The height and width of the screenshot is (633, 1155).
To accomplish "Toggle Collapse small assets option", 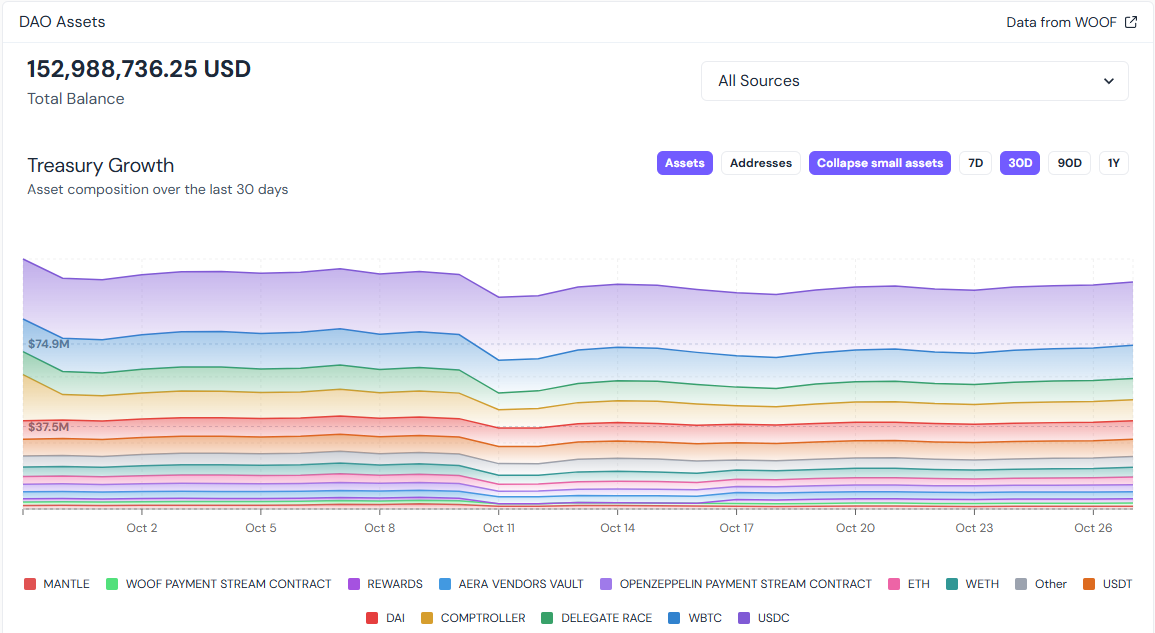I will tap(879, 163).
